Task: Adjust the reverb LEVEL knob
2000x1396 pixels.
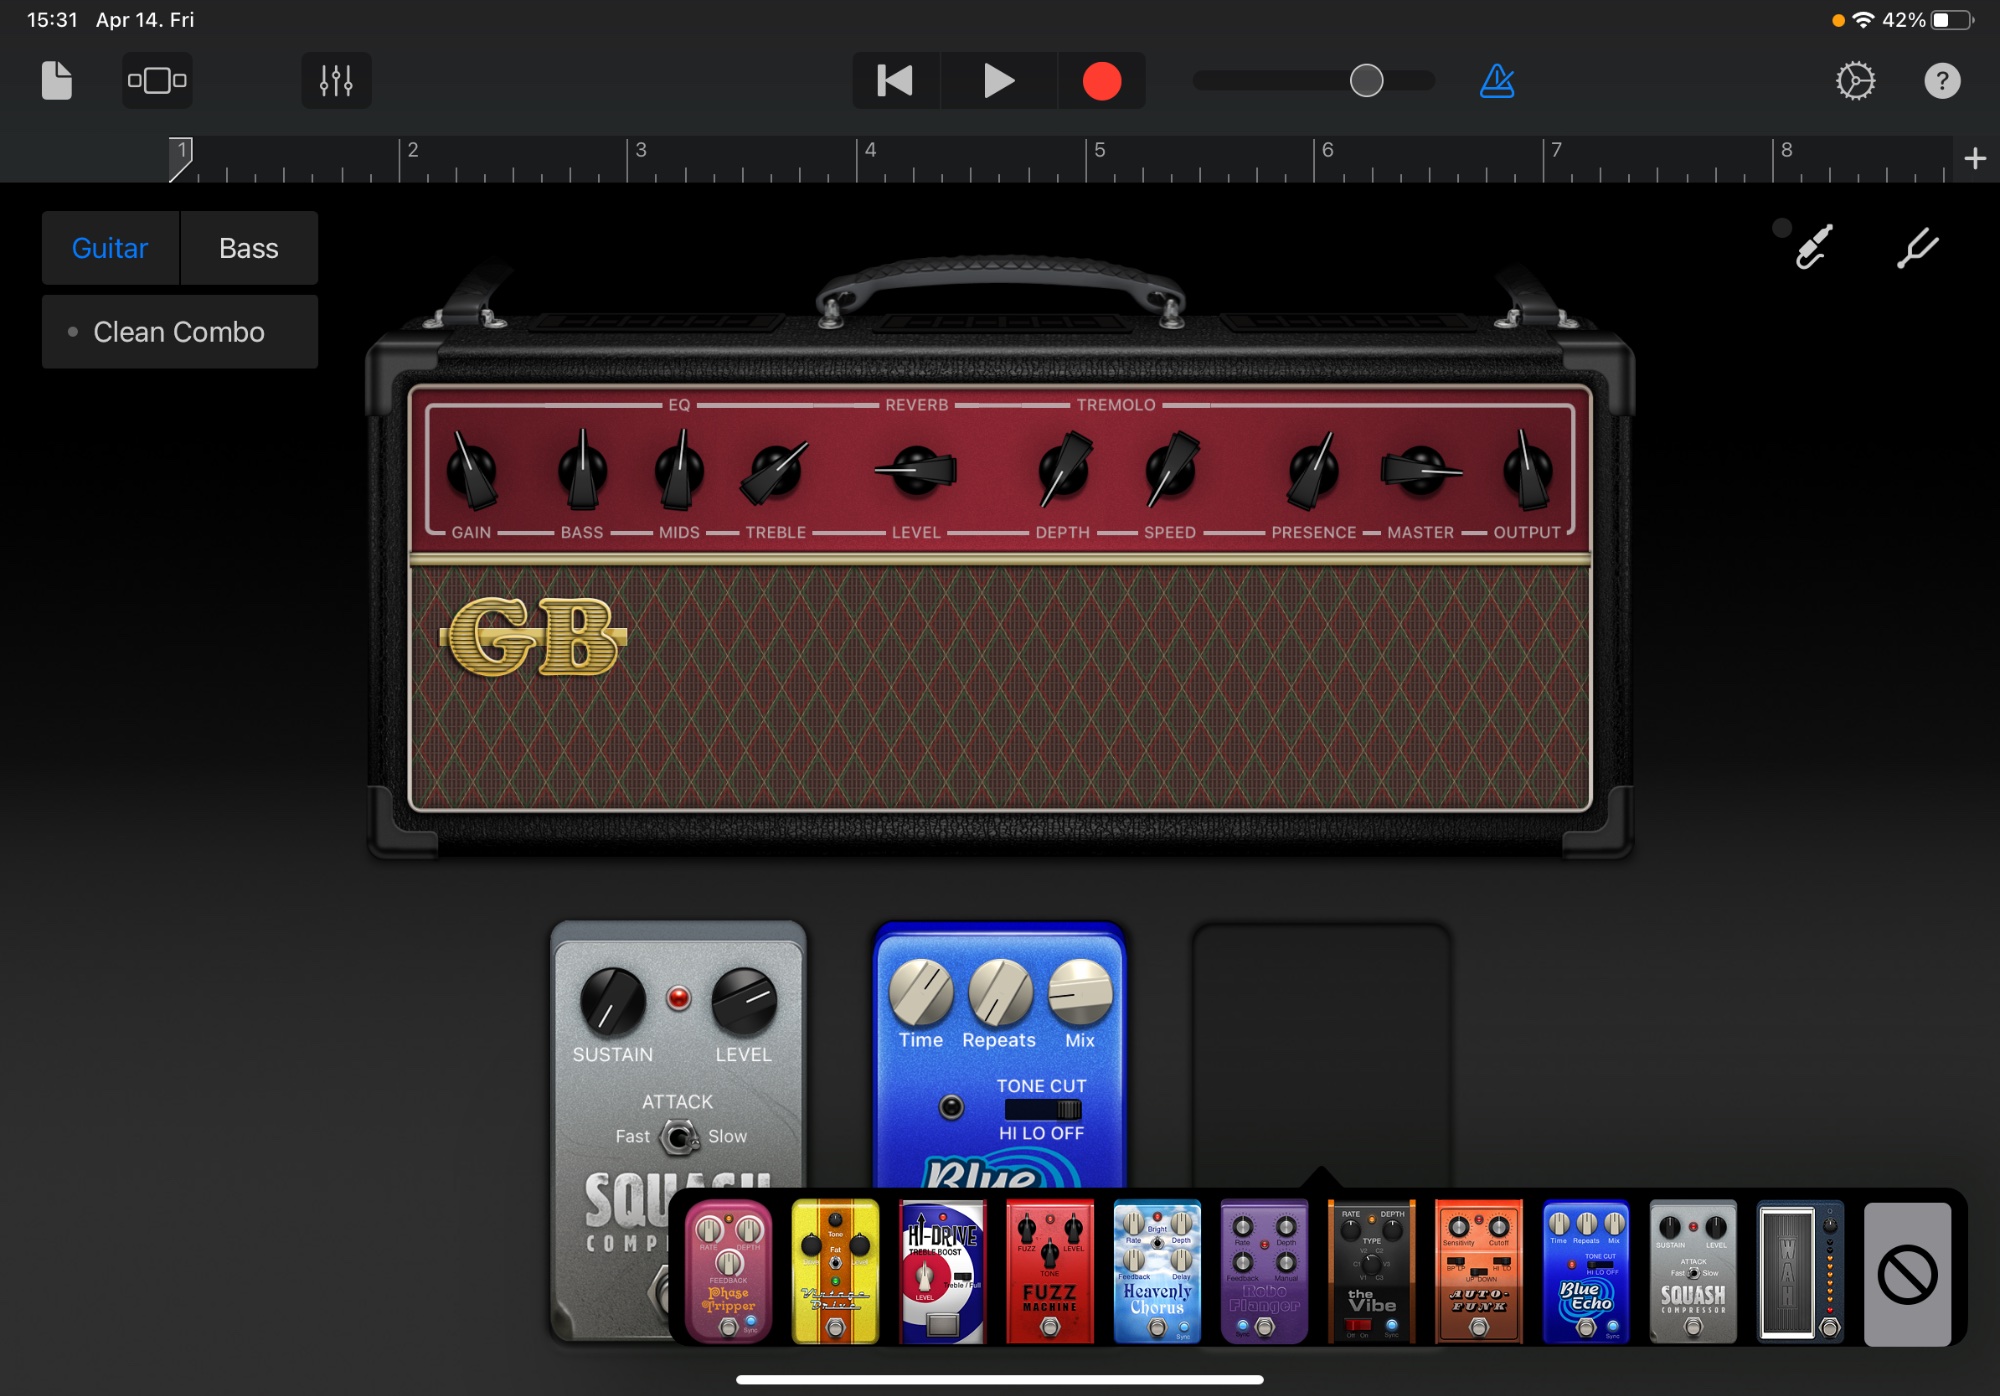Action: (x=916, y=470)
